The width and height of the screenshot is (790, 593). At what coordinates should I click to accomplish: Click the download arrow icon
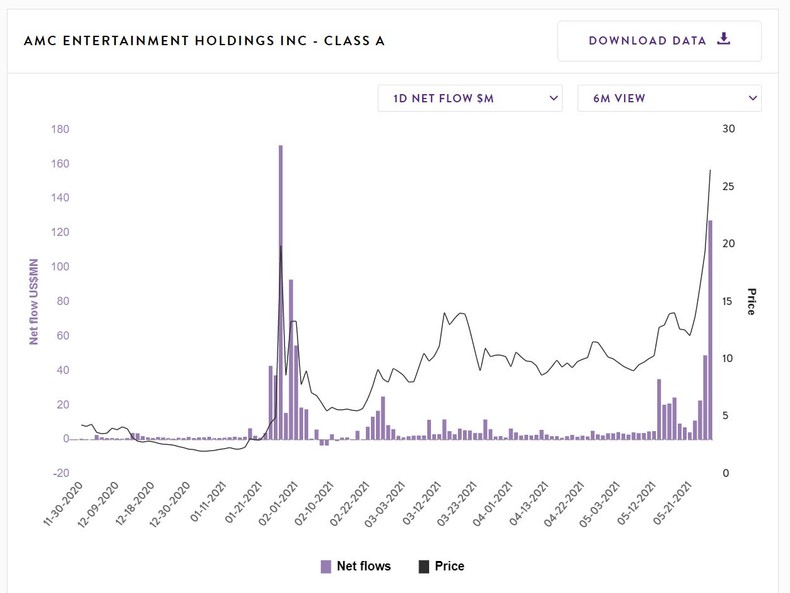(x=725, y=40)
